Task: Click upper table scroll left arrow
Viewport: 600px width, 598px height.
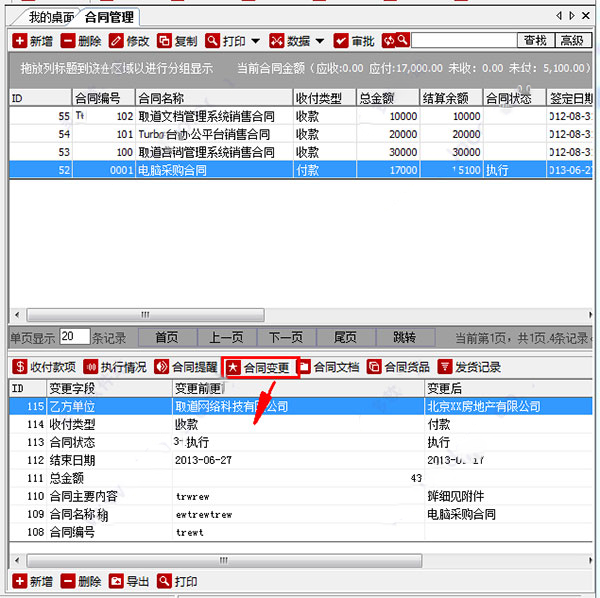Action: 17,315
